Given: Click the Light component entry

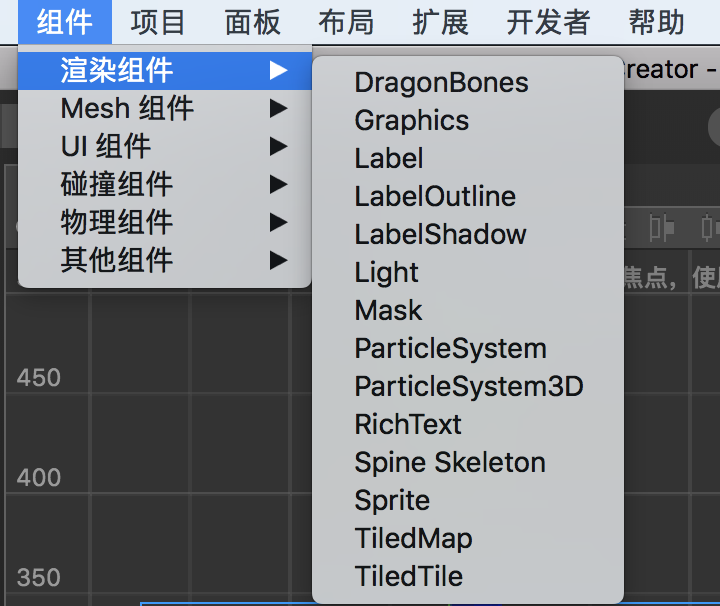Looking at the screenshot, I should click(x=386, y=273).
